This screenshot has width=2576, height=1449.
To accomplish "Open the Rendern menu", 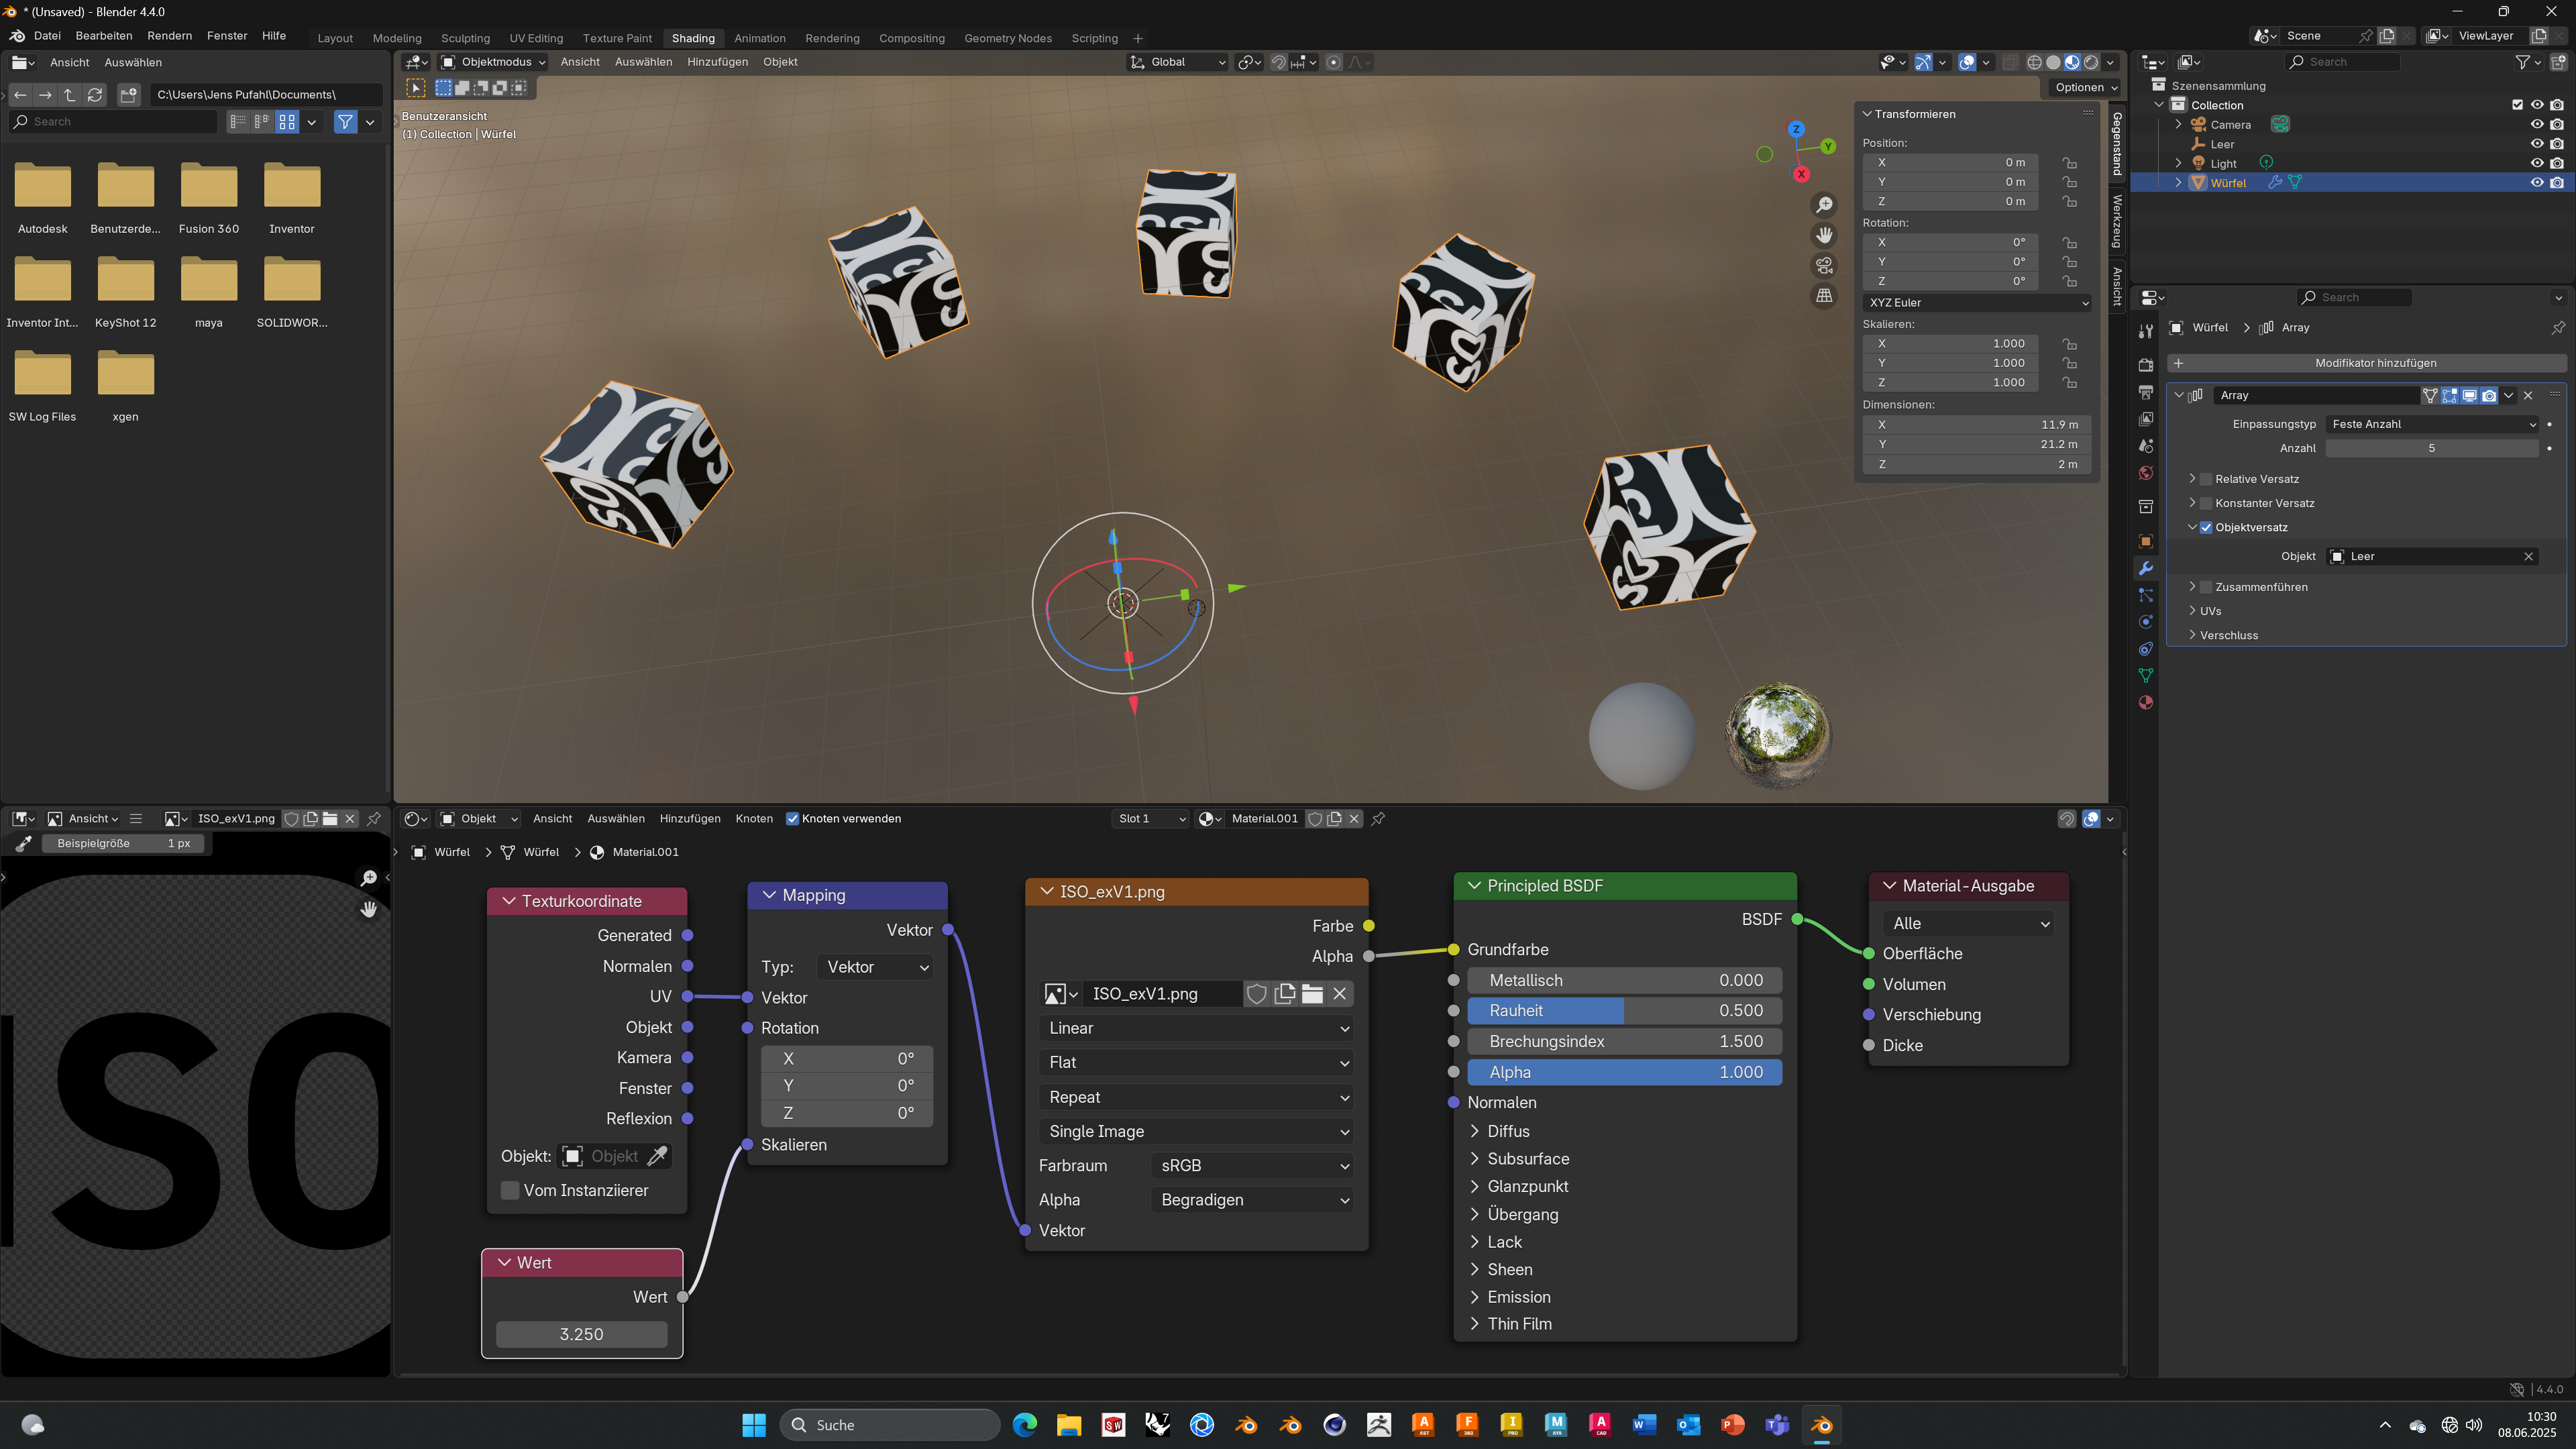I will pyautogui.click(x=169, y=36).
